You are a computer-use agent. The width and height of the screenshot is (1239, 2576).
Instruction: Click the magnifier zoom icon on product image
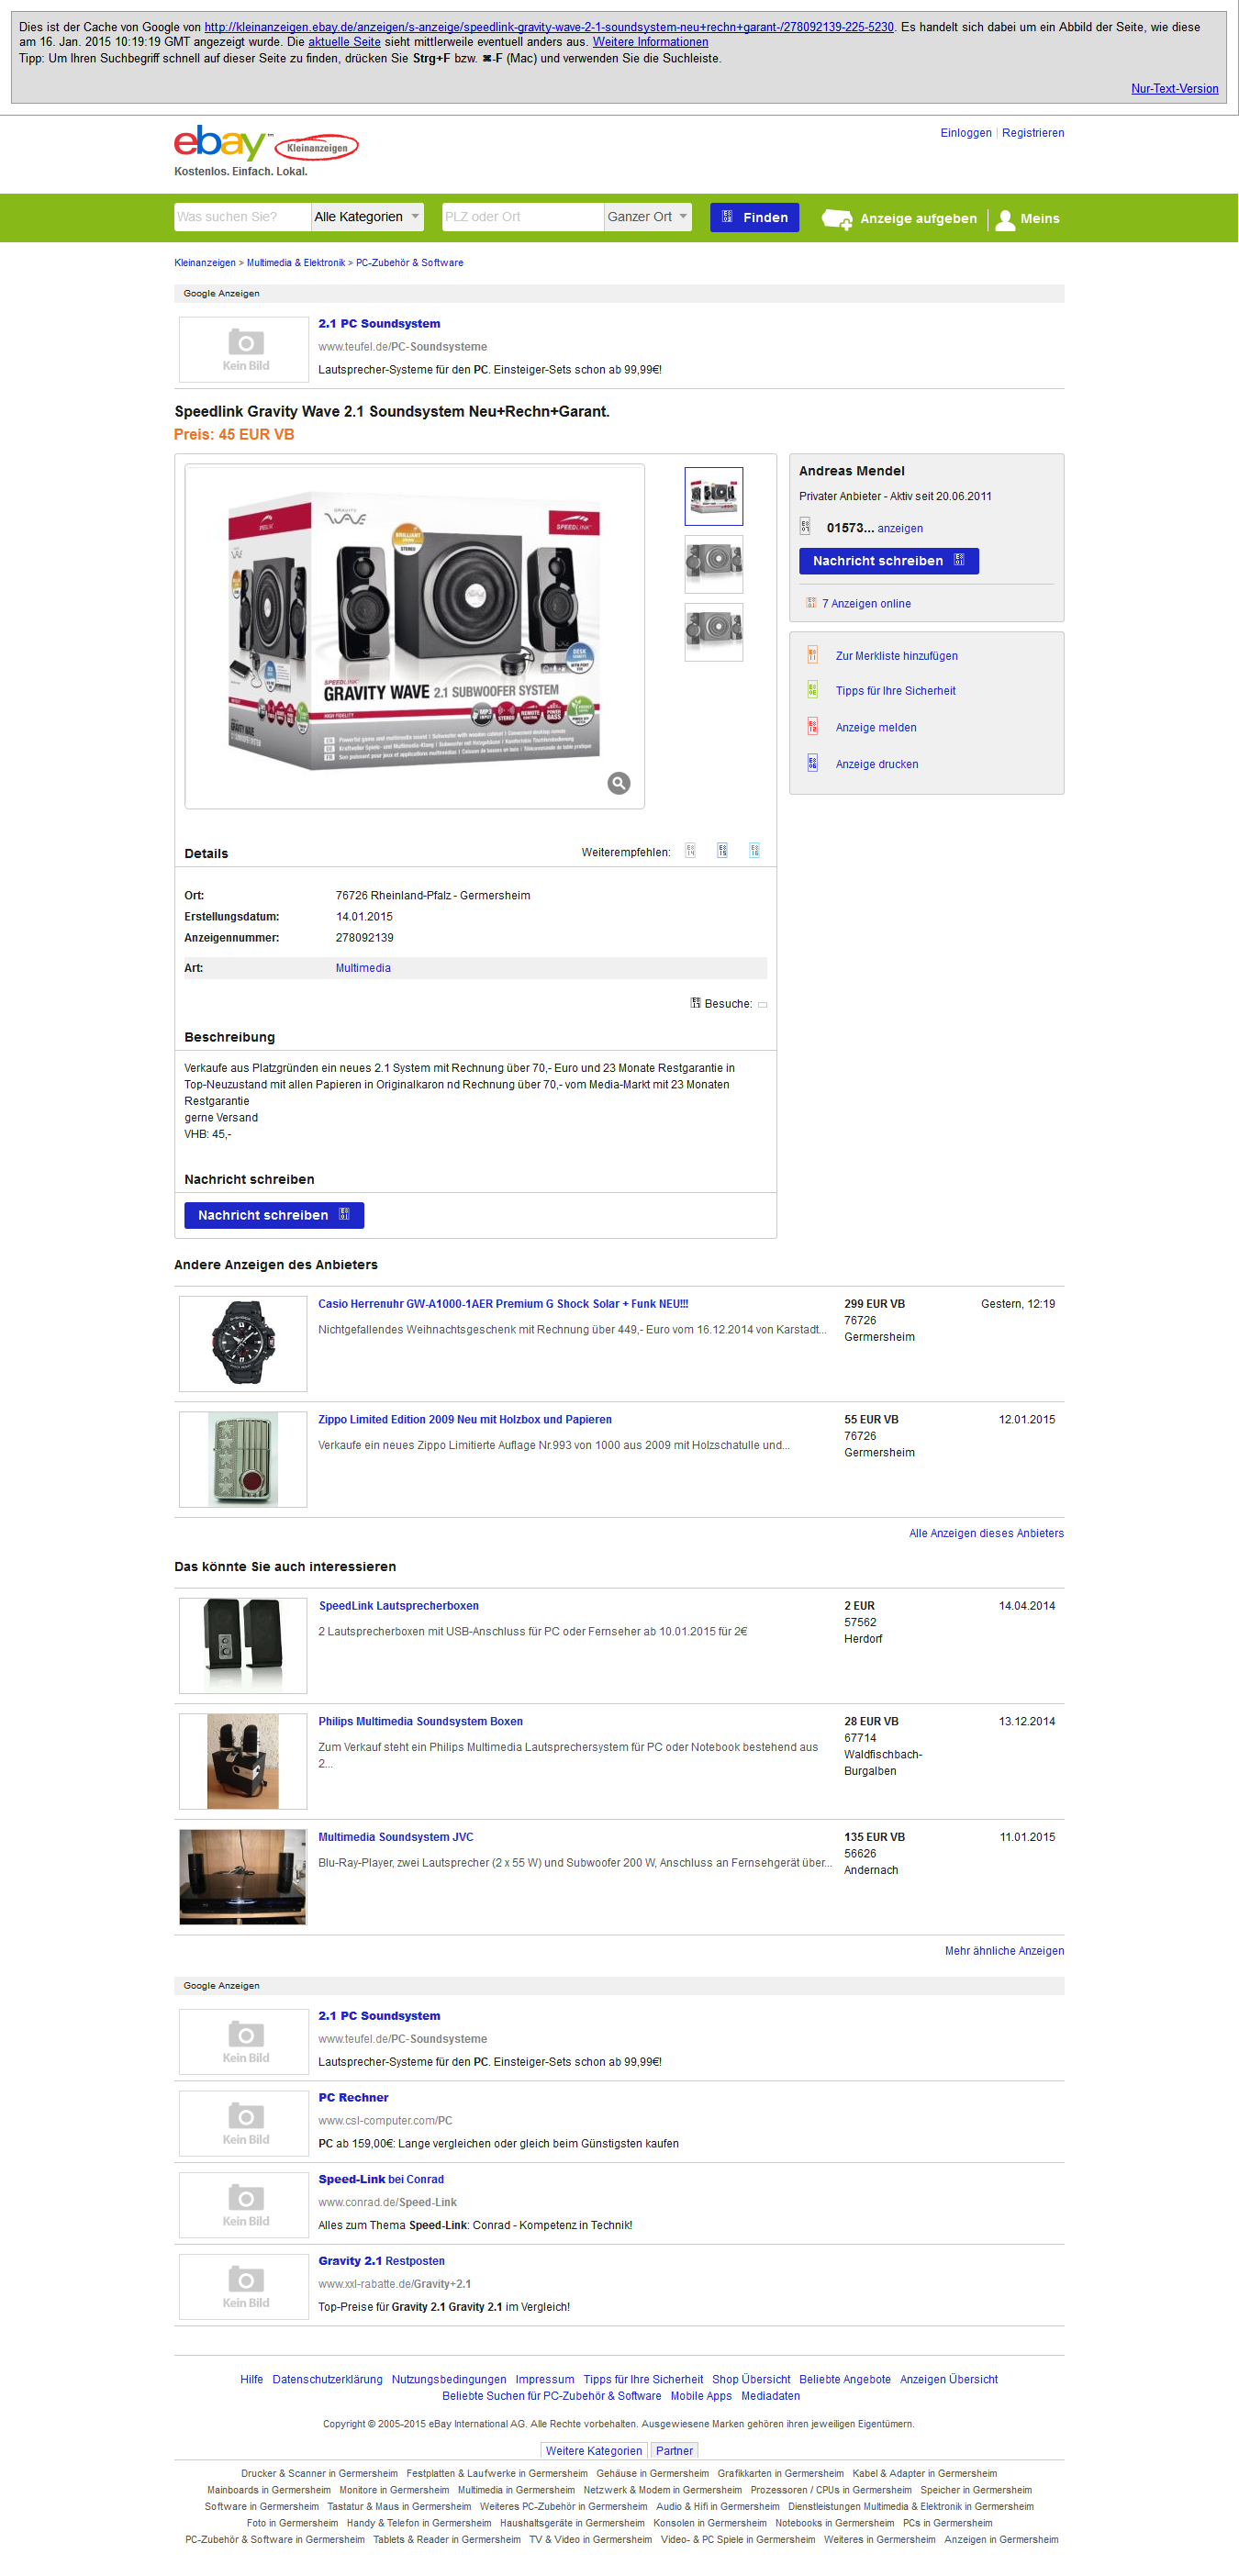tap(619, 783)
